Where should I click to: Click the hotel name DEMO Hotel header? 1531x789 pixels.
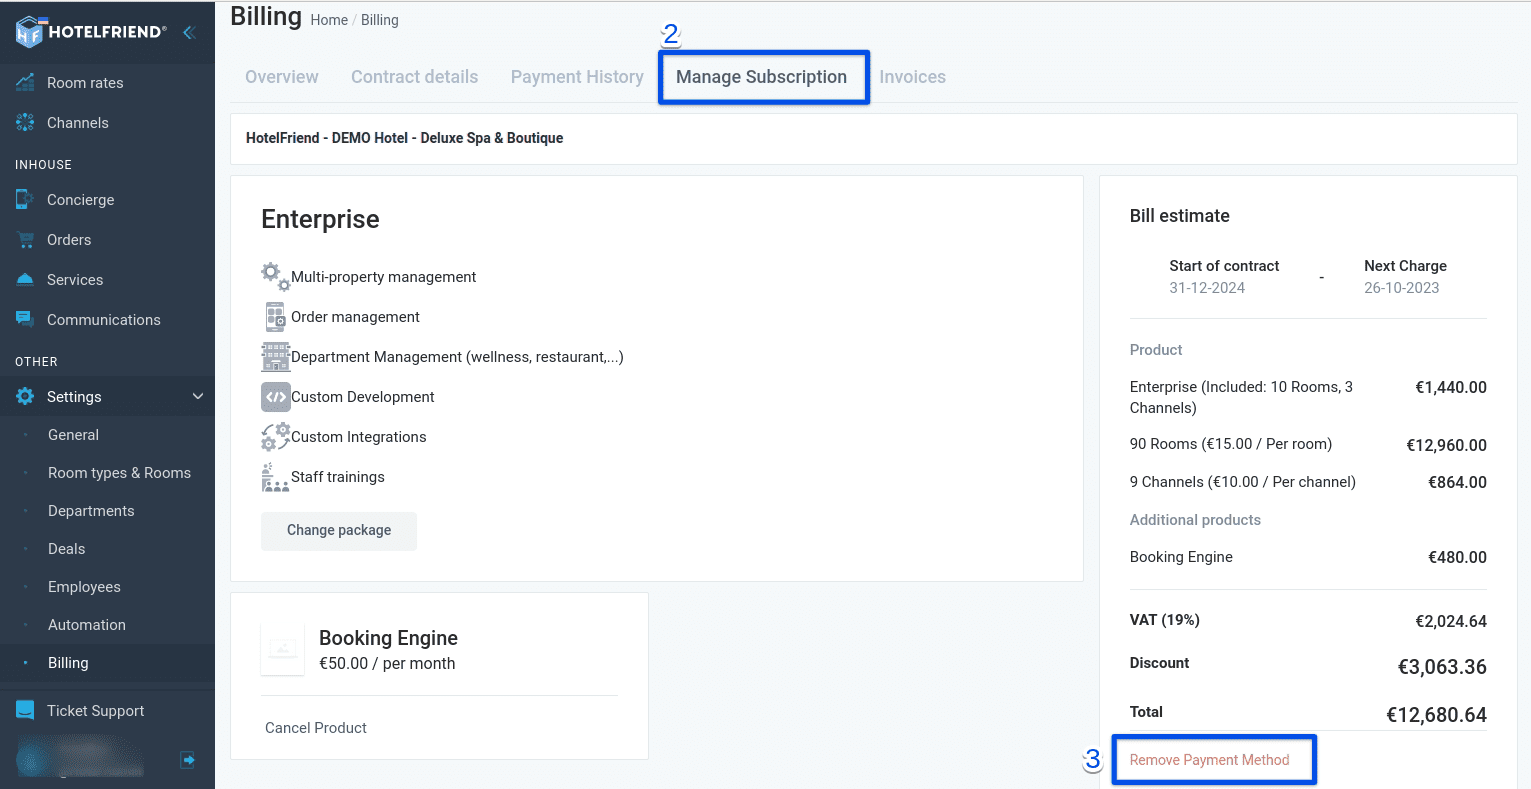tap(405, 138)
